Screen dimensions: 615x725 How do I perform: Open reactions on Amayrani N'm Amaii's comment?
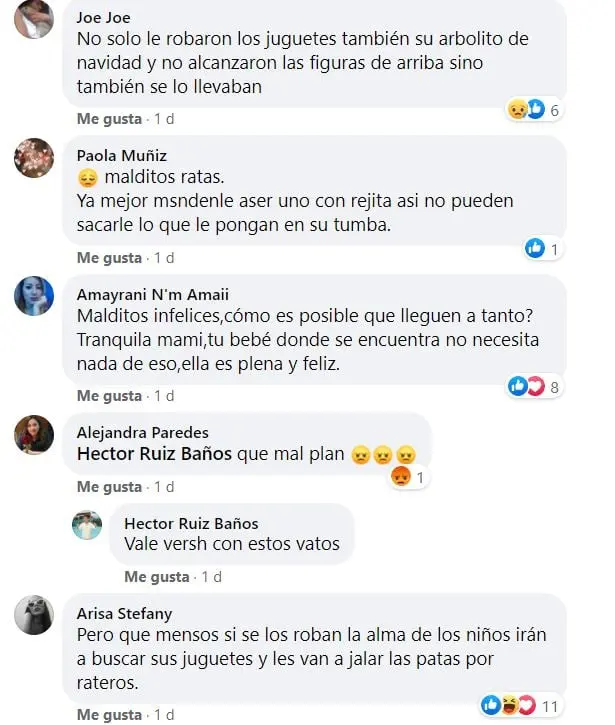534,387
